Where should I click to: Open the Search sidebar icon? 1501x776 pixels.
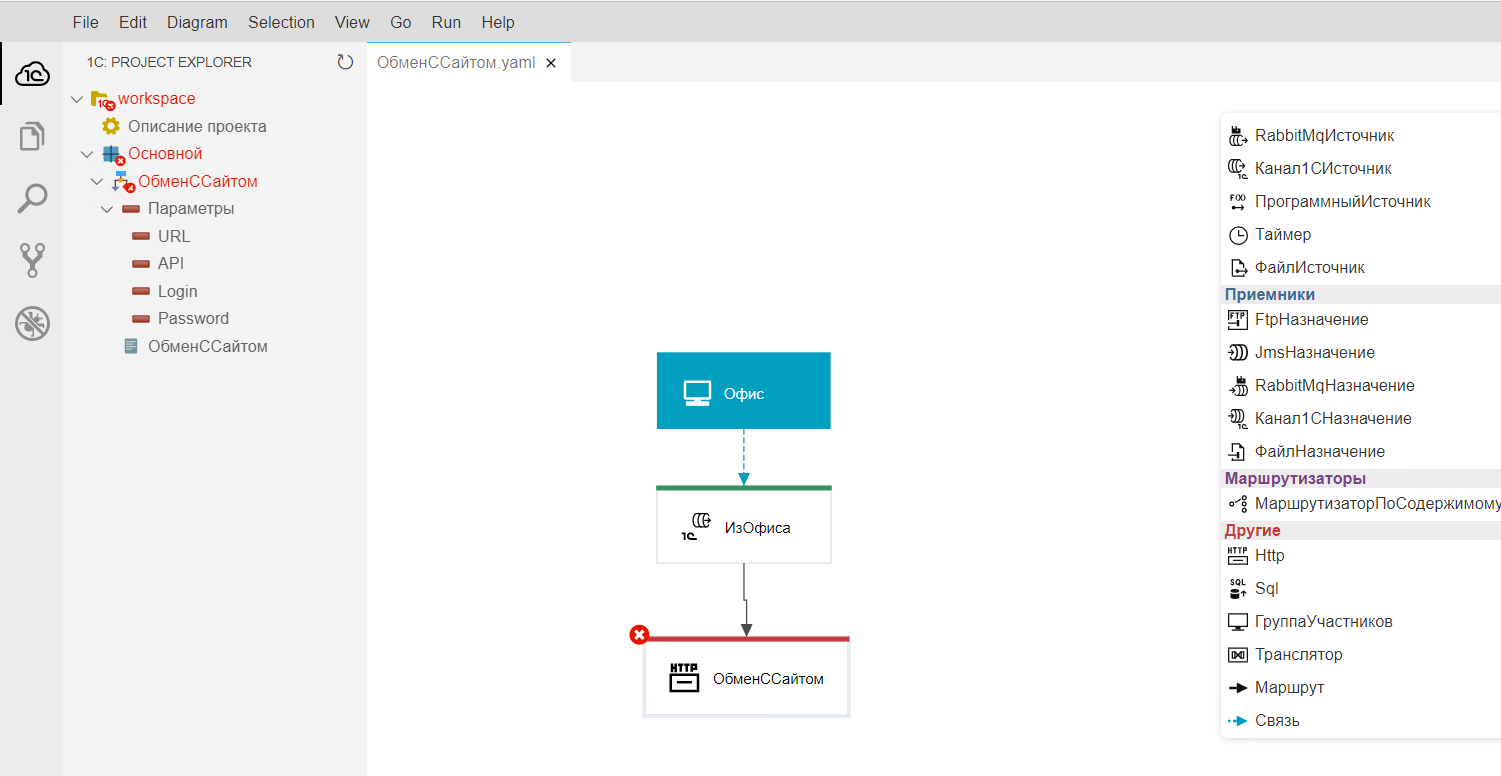[x=32, y=198]
